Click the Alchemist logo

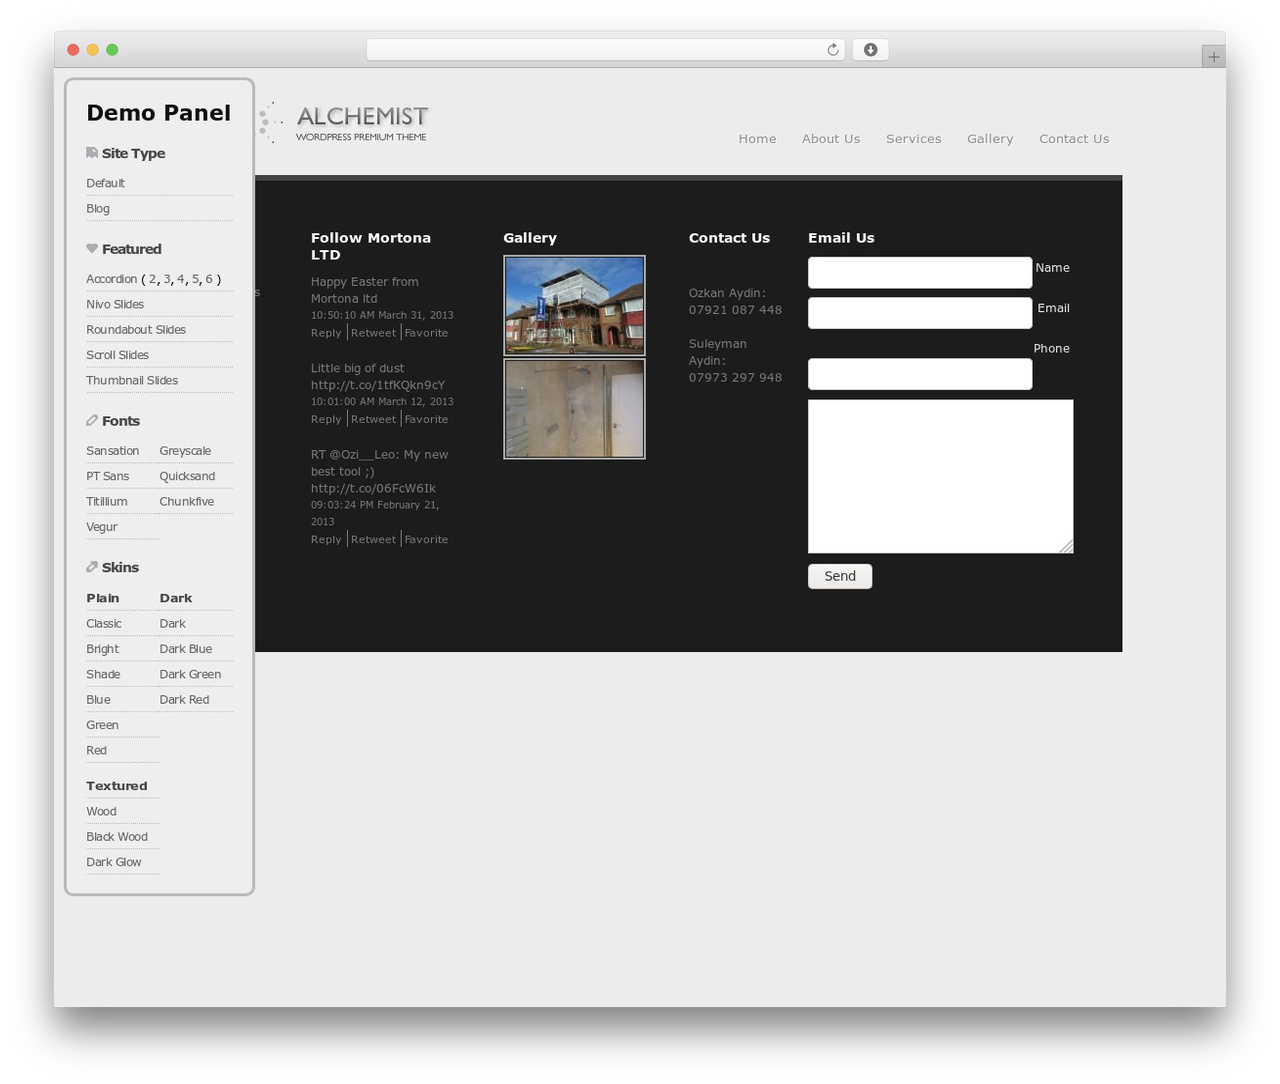[x=344, y=122]
